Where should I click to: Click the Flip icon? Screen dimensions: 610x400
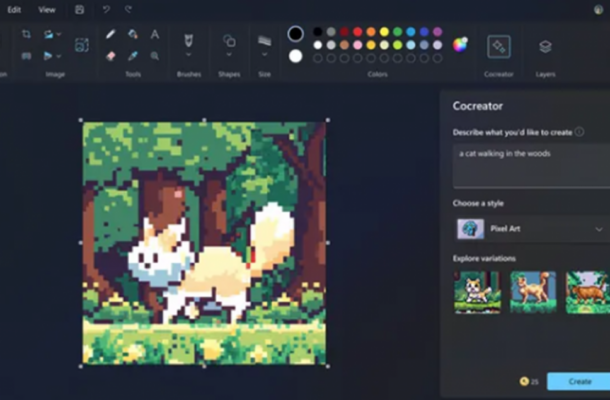pyautogui.click(x=48, y=56)
